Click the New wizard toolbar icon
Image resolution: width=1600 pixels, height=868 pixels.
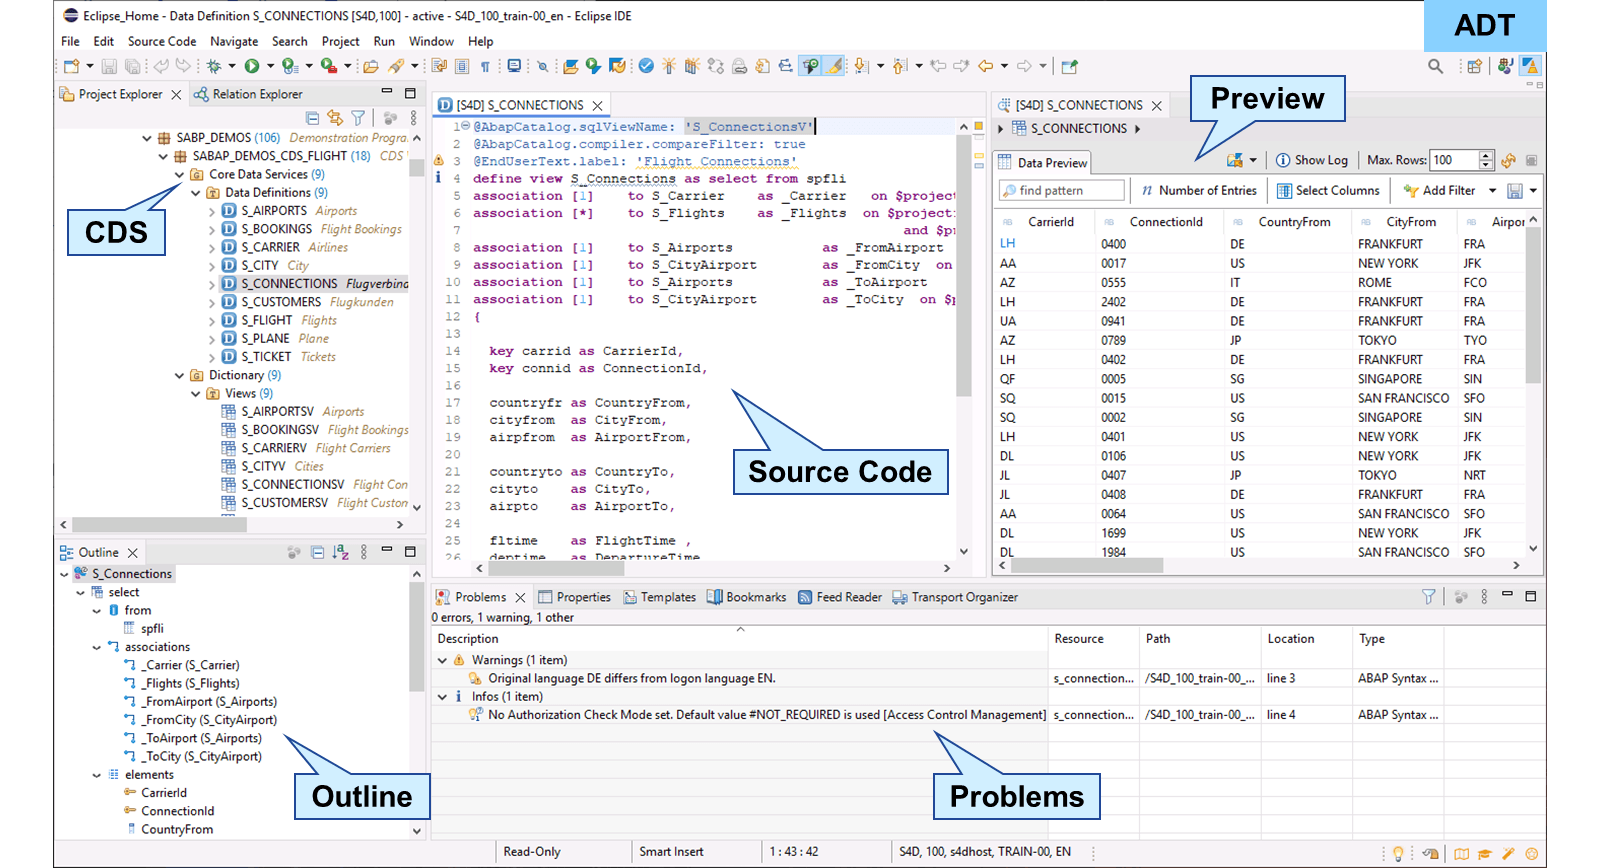(72, 67)
